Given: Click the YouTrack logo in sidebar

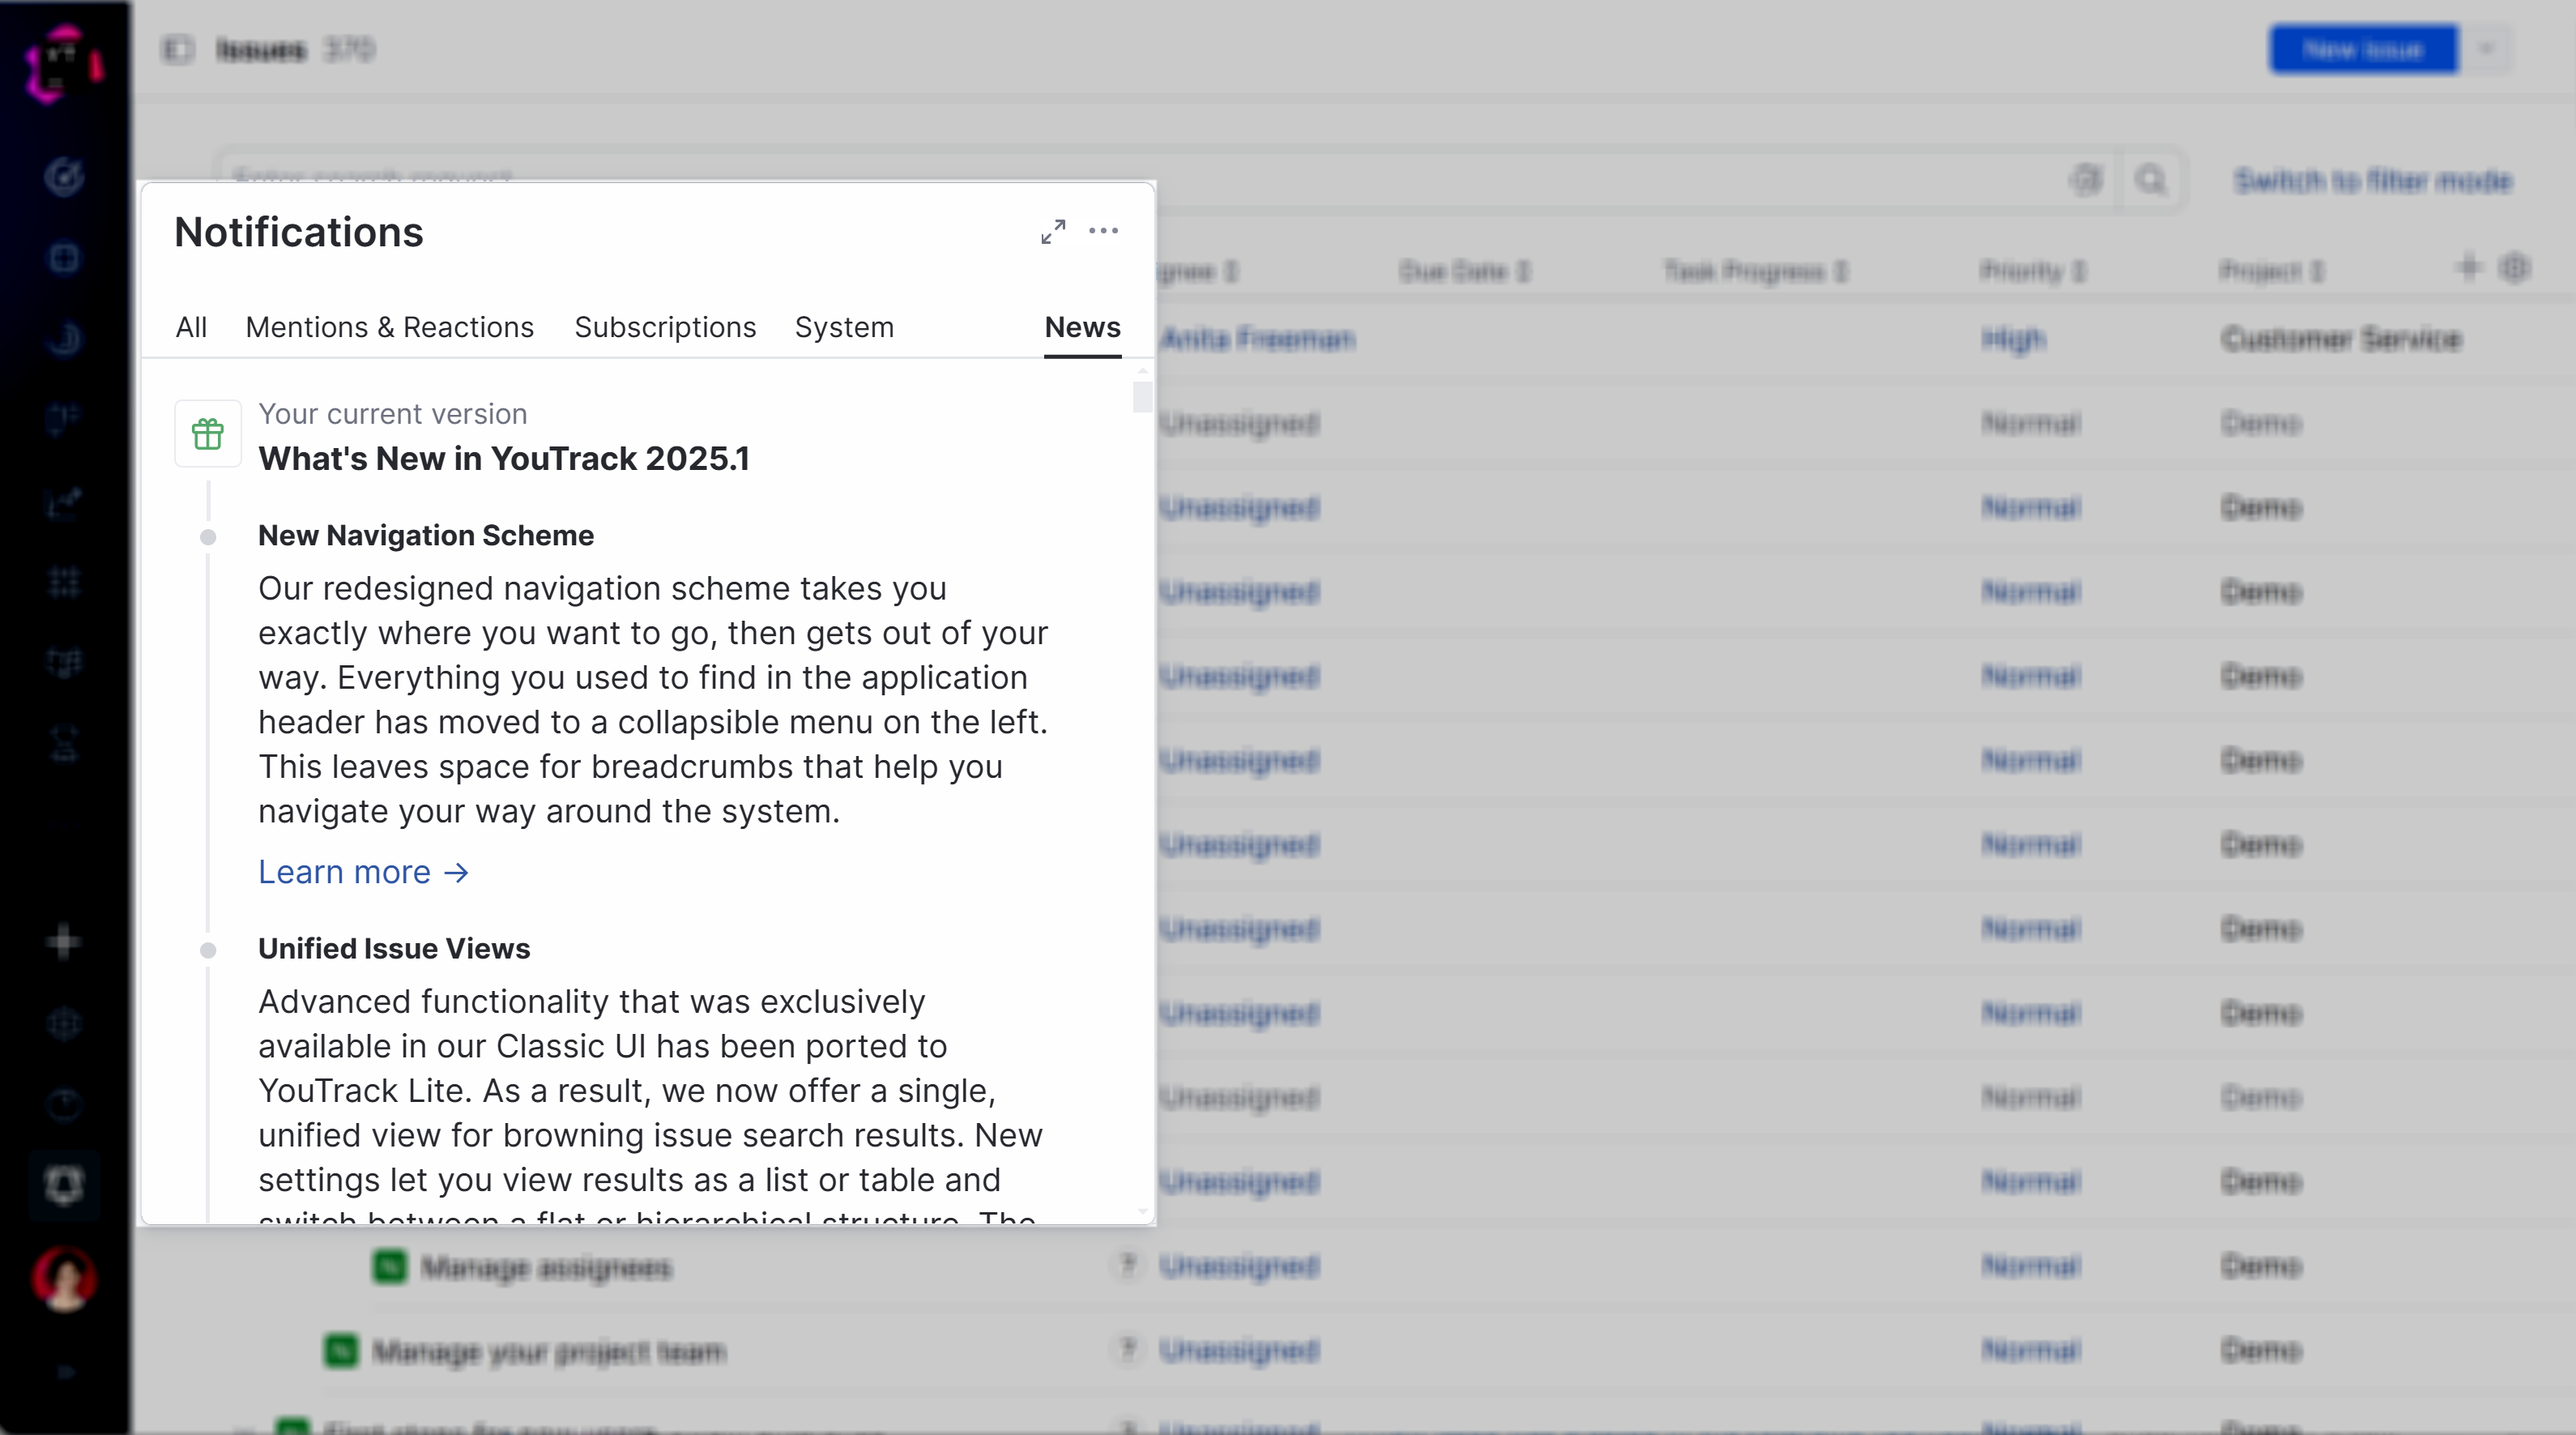Looking at the screenshot, I should pyautogui.click(x=63, y=64).
